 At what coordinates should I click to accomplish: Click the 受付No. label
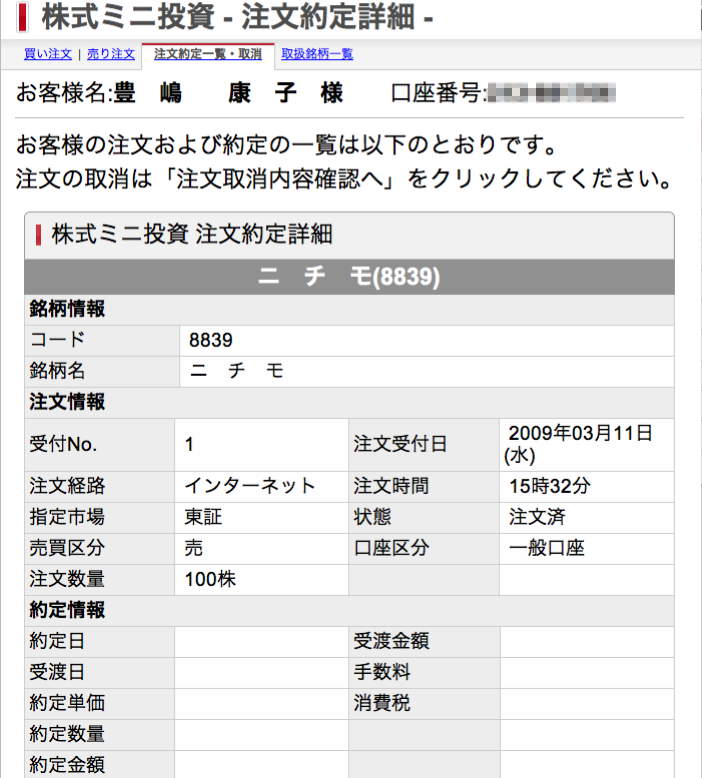click(63, 444)
